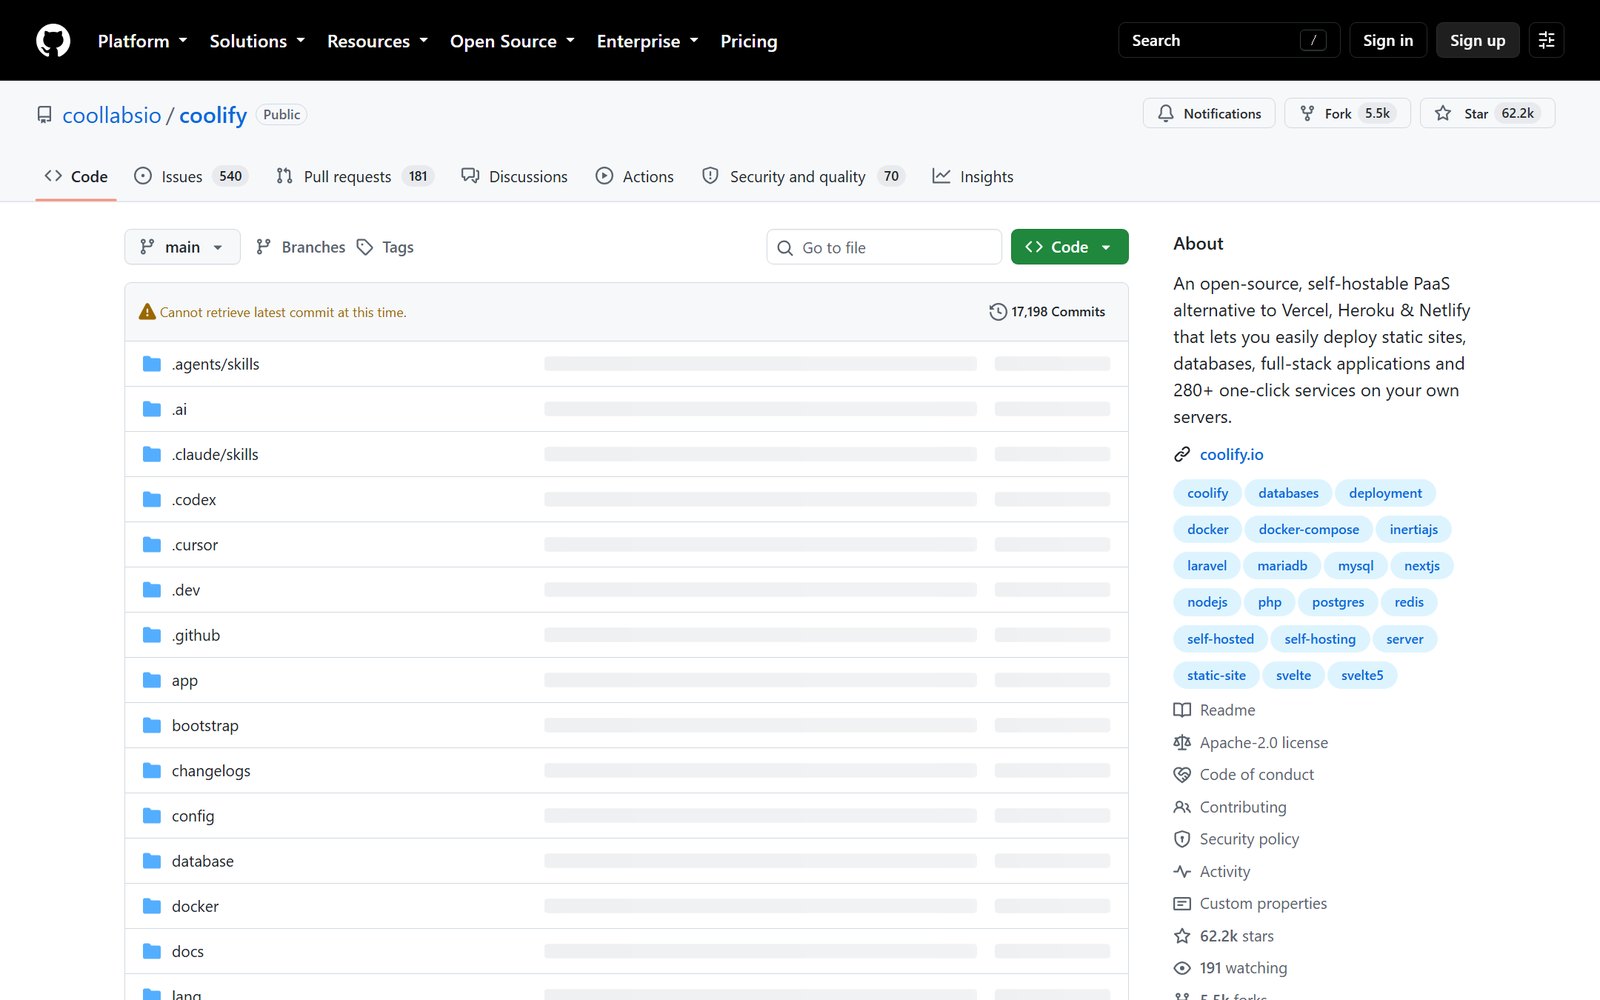Expand the Solutions menu
Viewport: 1600px width, 1000px height.
point(257,41)
